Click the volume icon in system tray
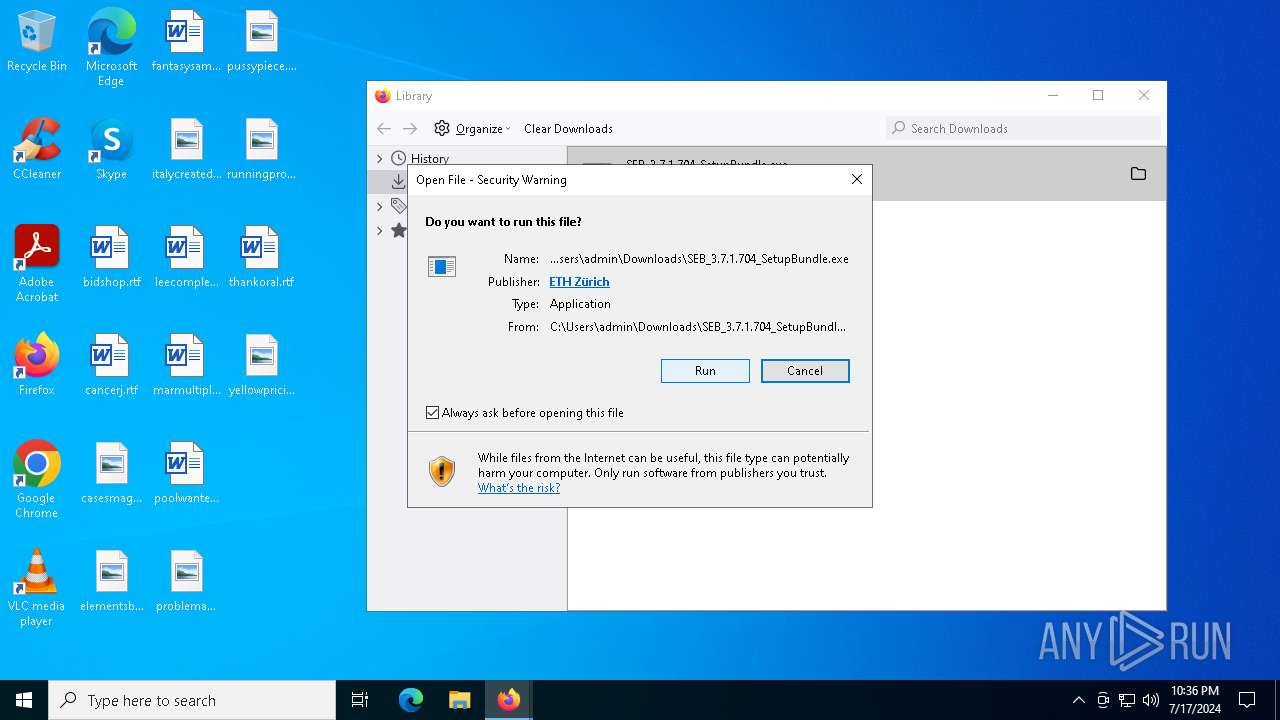Screen dimensions: 1280x720 pyautogui.click(x=1151, y=700)
